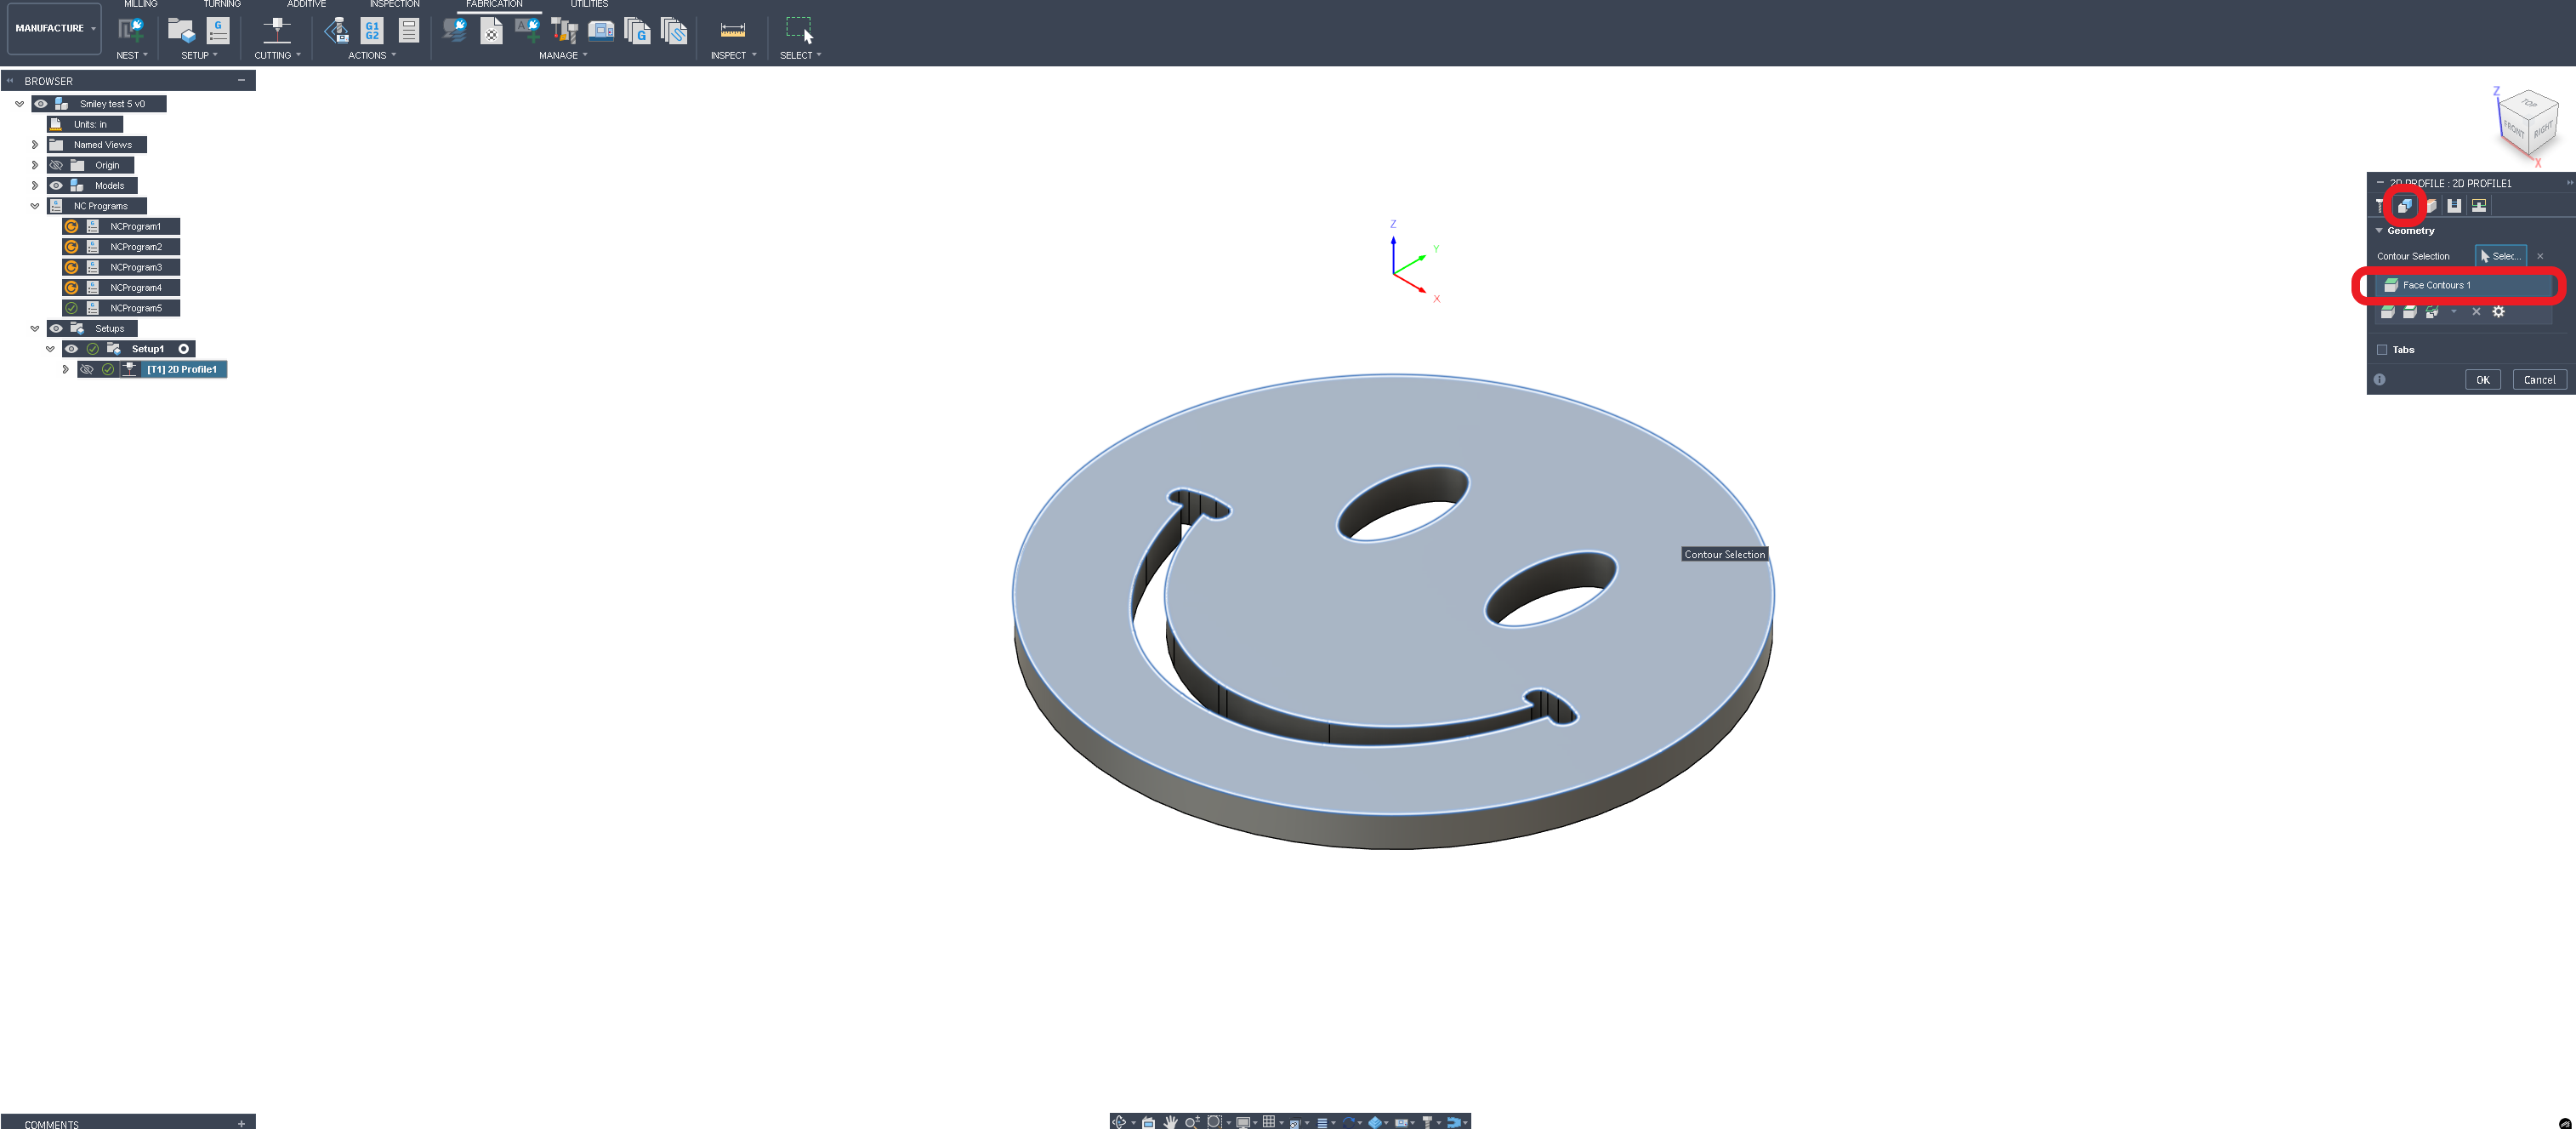
Task: Open the Tool Library icon
Action: pos(564,31)
